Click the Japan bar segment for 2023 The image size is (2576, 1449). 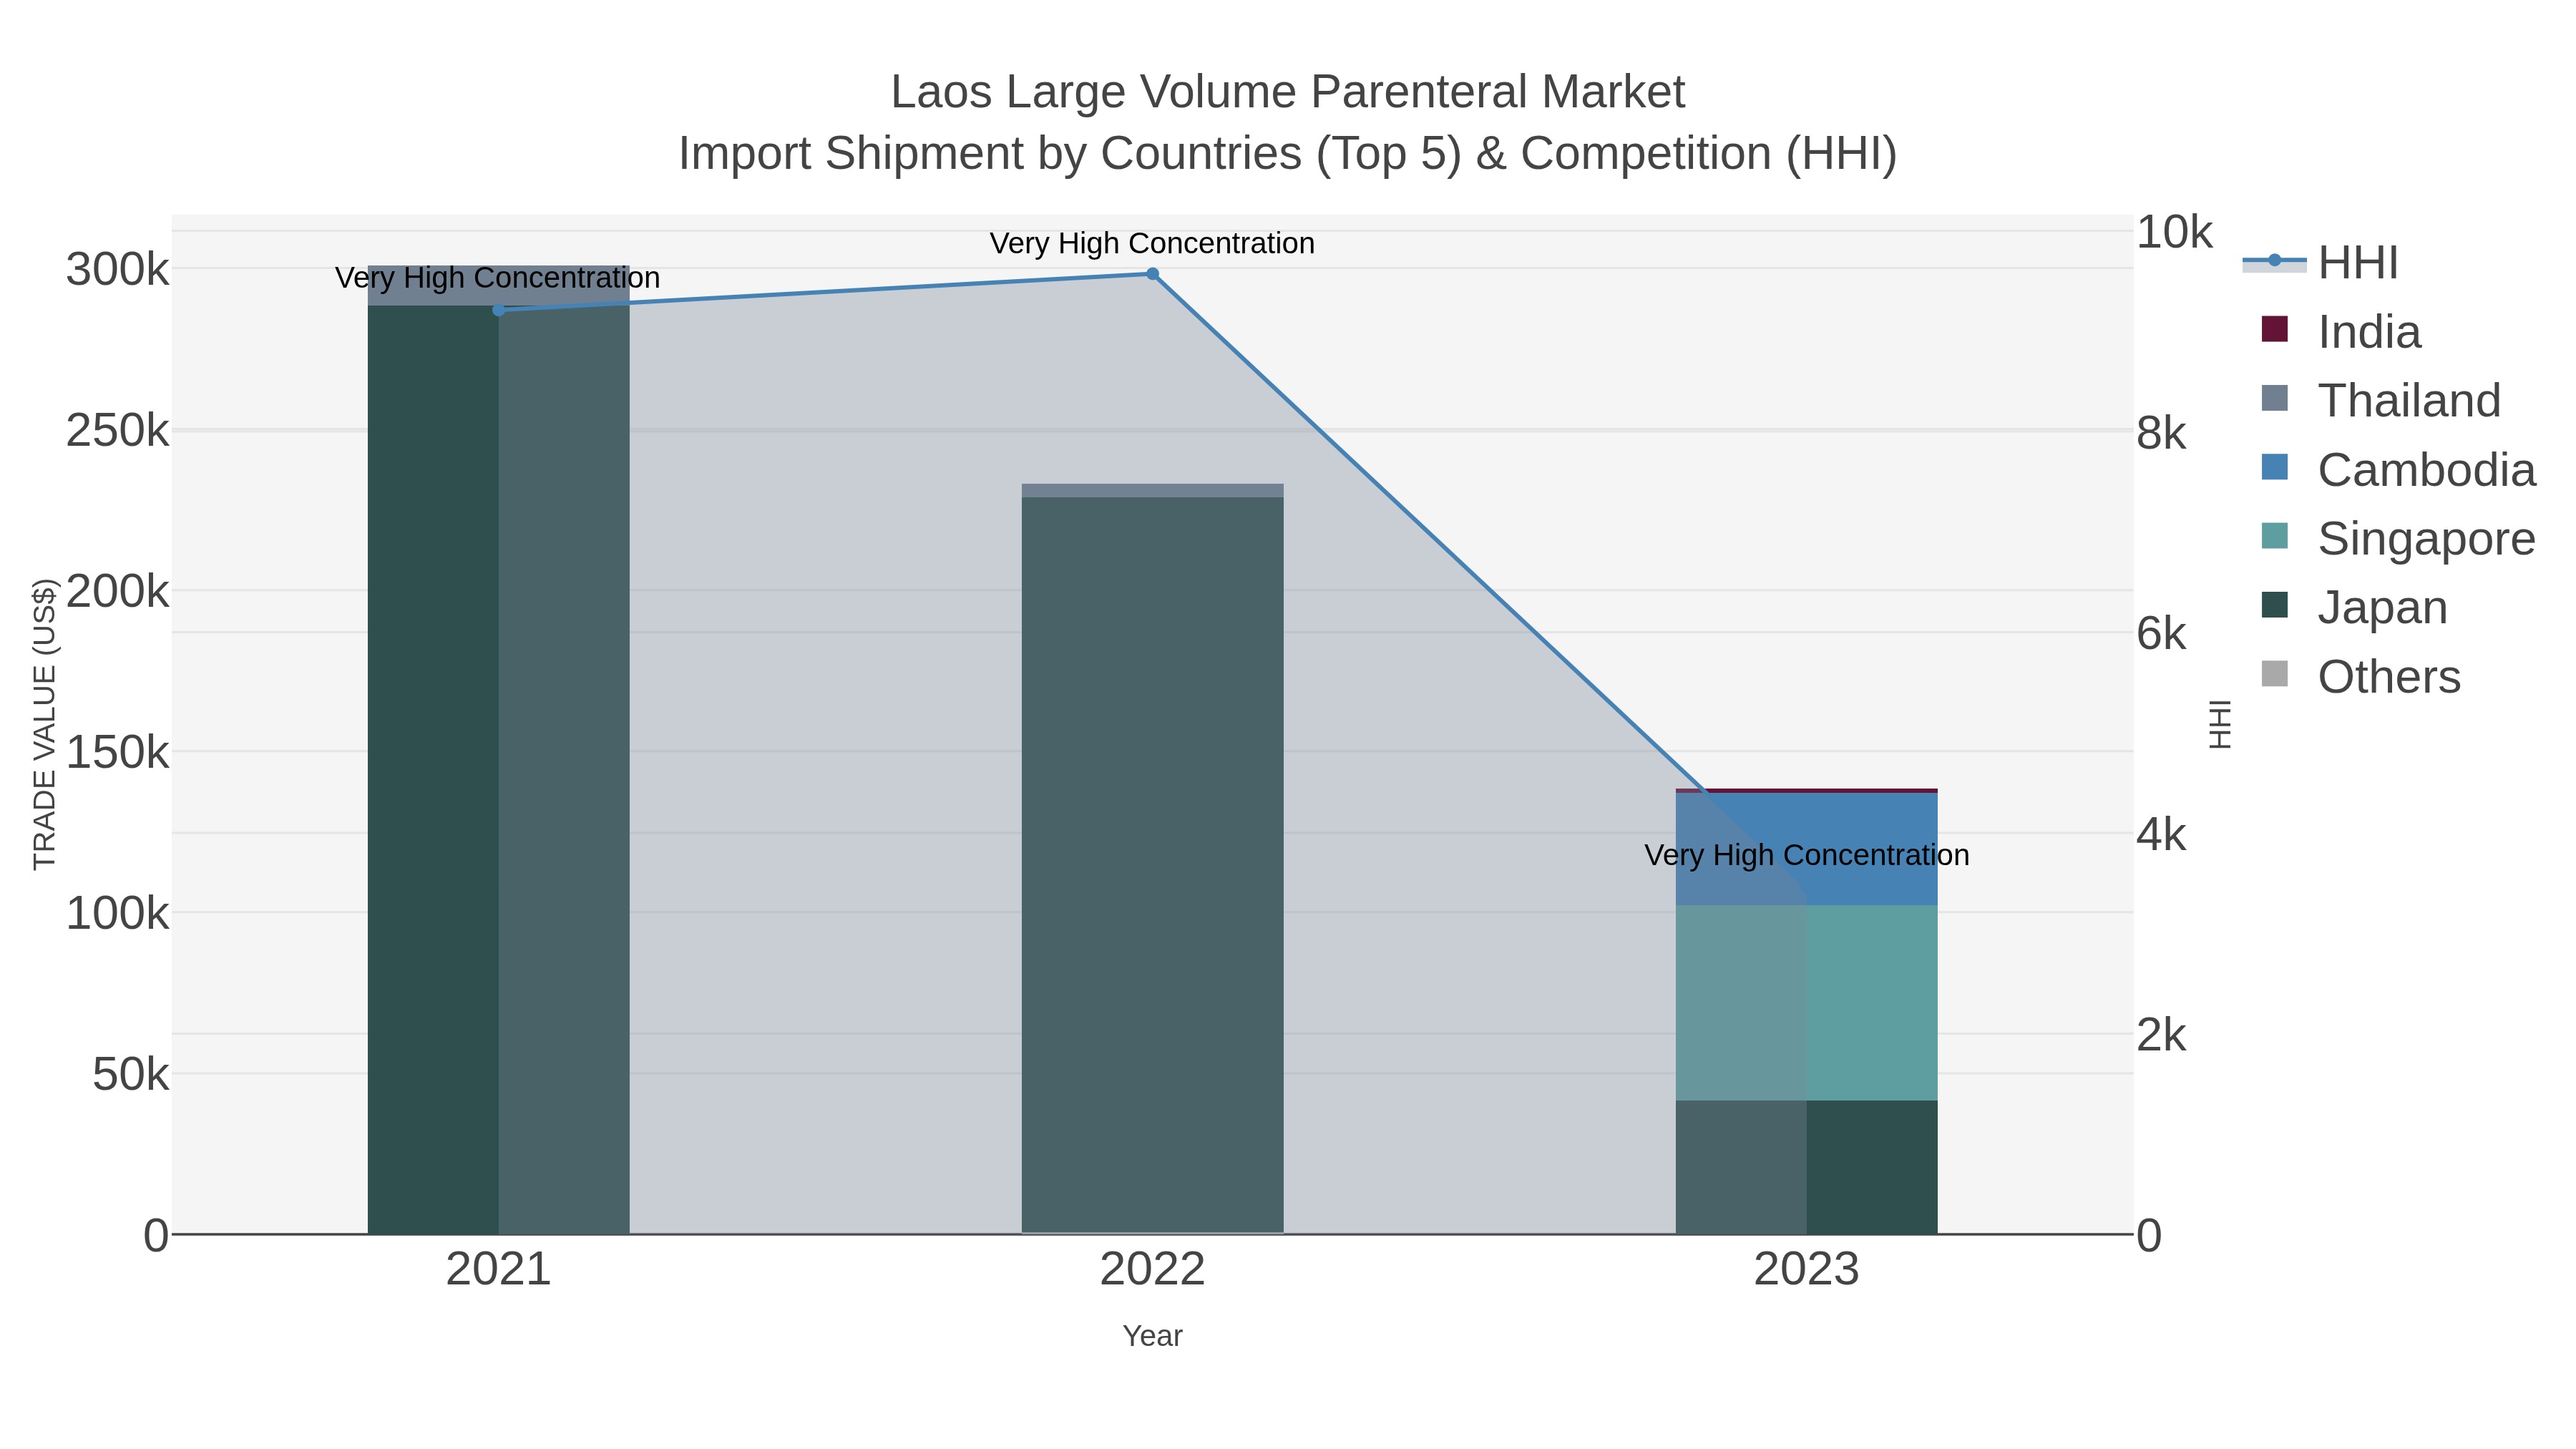[x=1807, y=1167]
